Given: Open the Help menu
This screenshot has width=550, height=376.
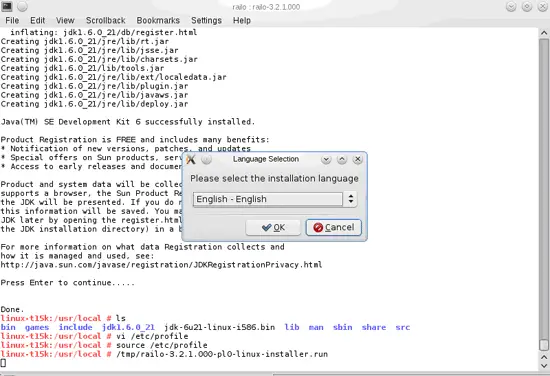Looking at the screenshot, I should [242, 21].
